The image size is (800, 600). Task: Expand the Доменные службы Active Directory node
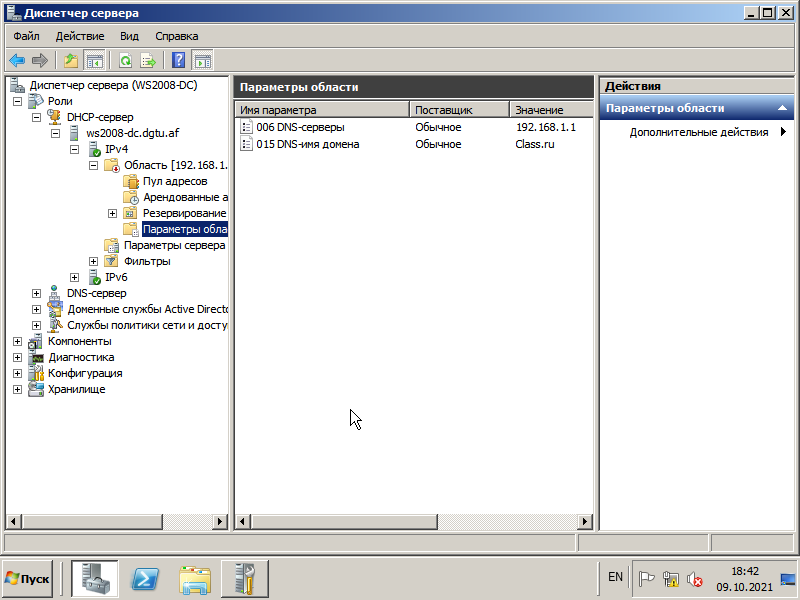point(36,309)
